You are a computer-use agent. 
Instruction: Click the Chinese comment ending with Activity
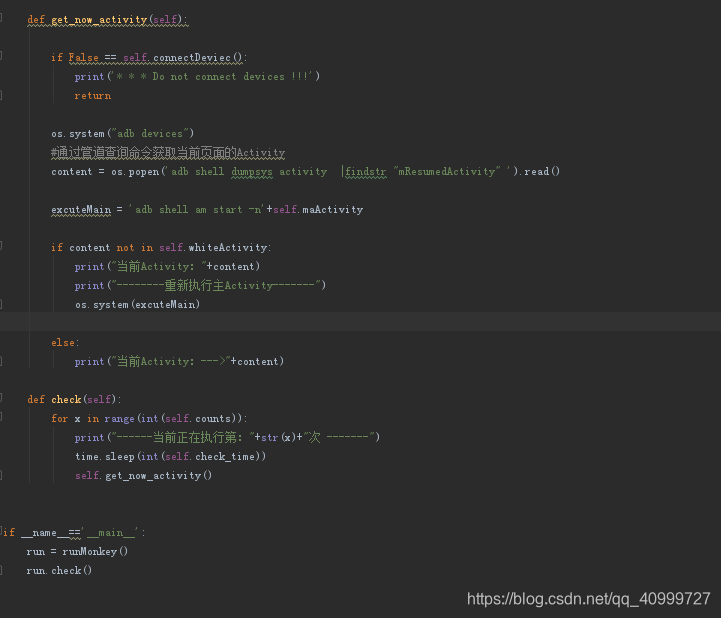pos(168,152)
